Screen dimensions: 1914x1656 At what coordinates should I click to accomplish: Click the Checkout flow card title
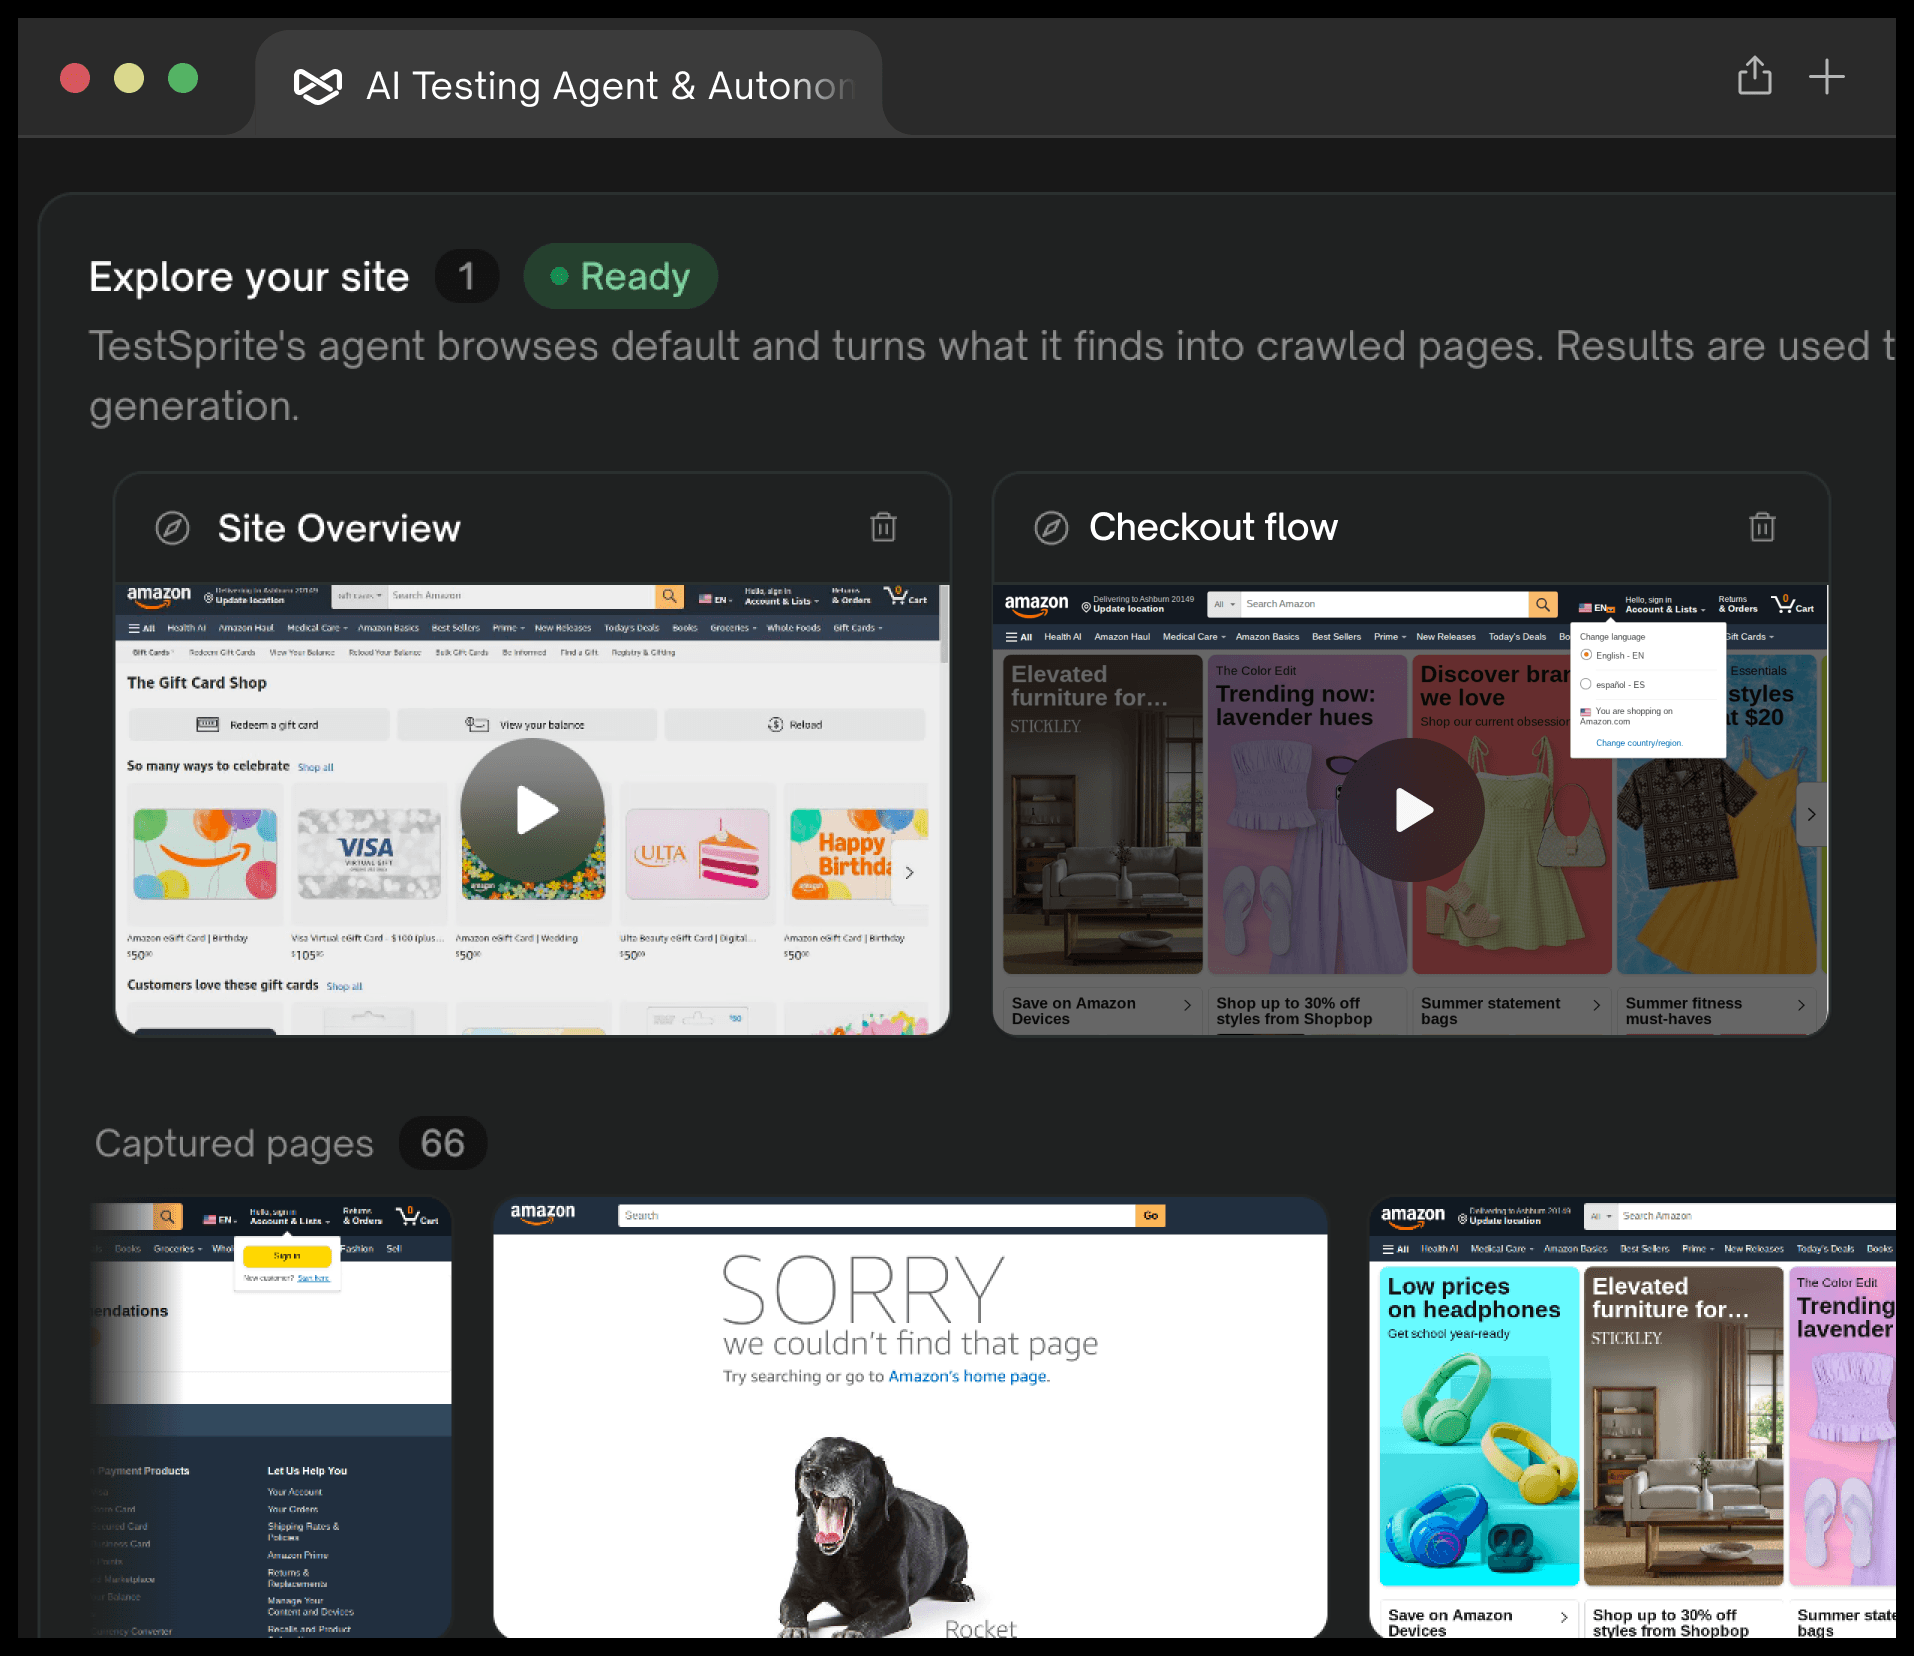tap(1213, 527)
